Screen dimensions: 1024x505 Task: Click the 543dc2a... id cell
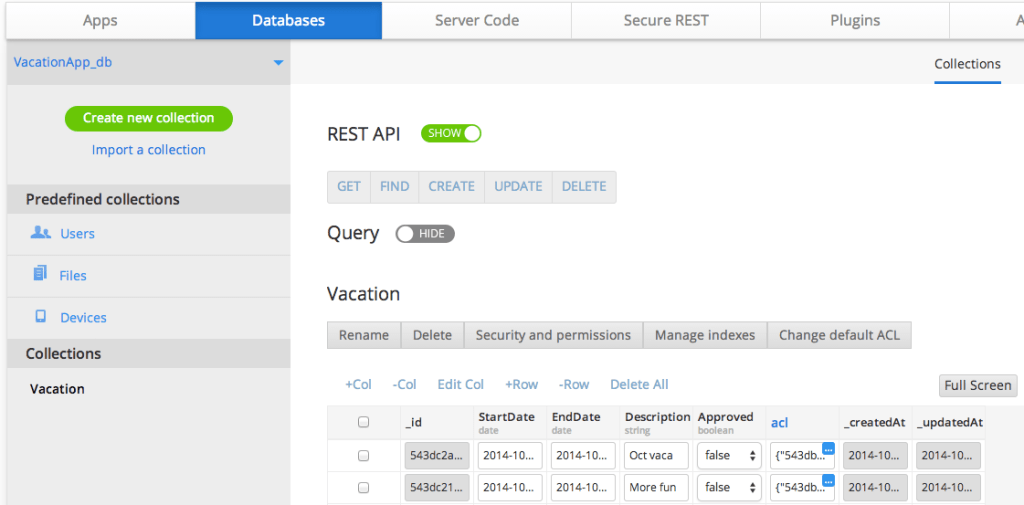[437, 455]
